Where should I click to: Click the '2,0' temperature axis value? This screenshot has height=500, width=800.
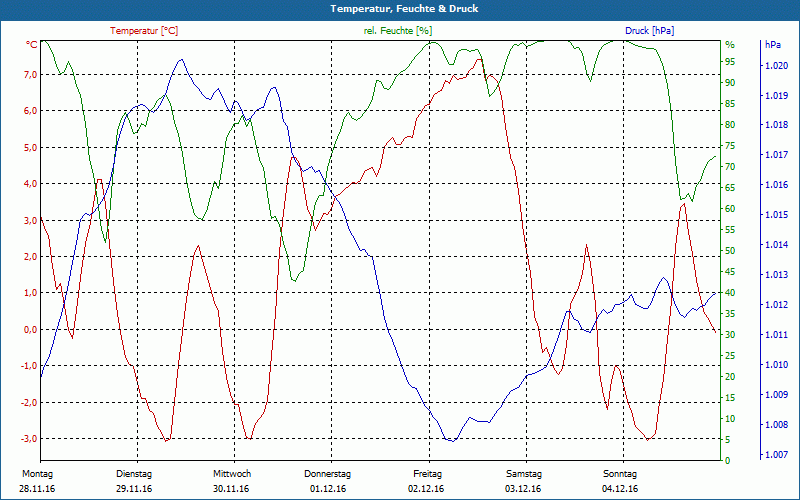tap(31, 257)
